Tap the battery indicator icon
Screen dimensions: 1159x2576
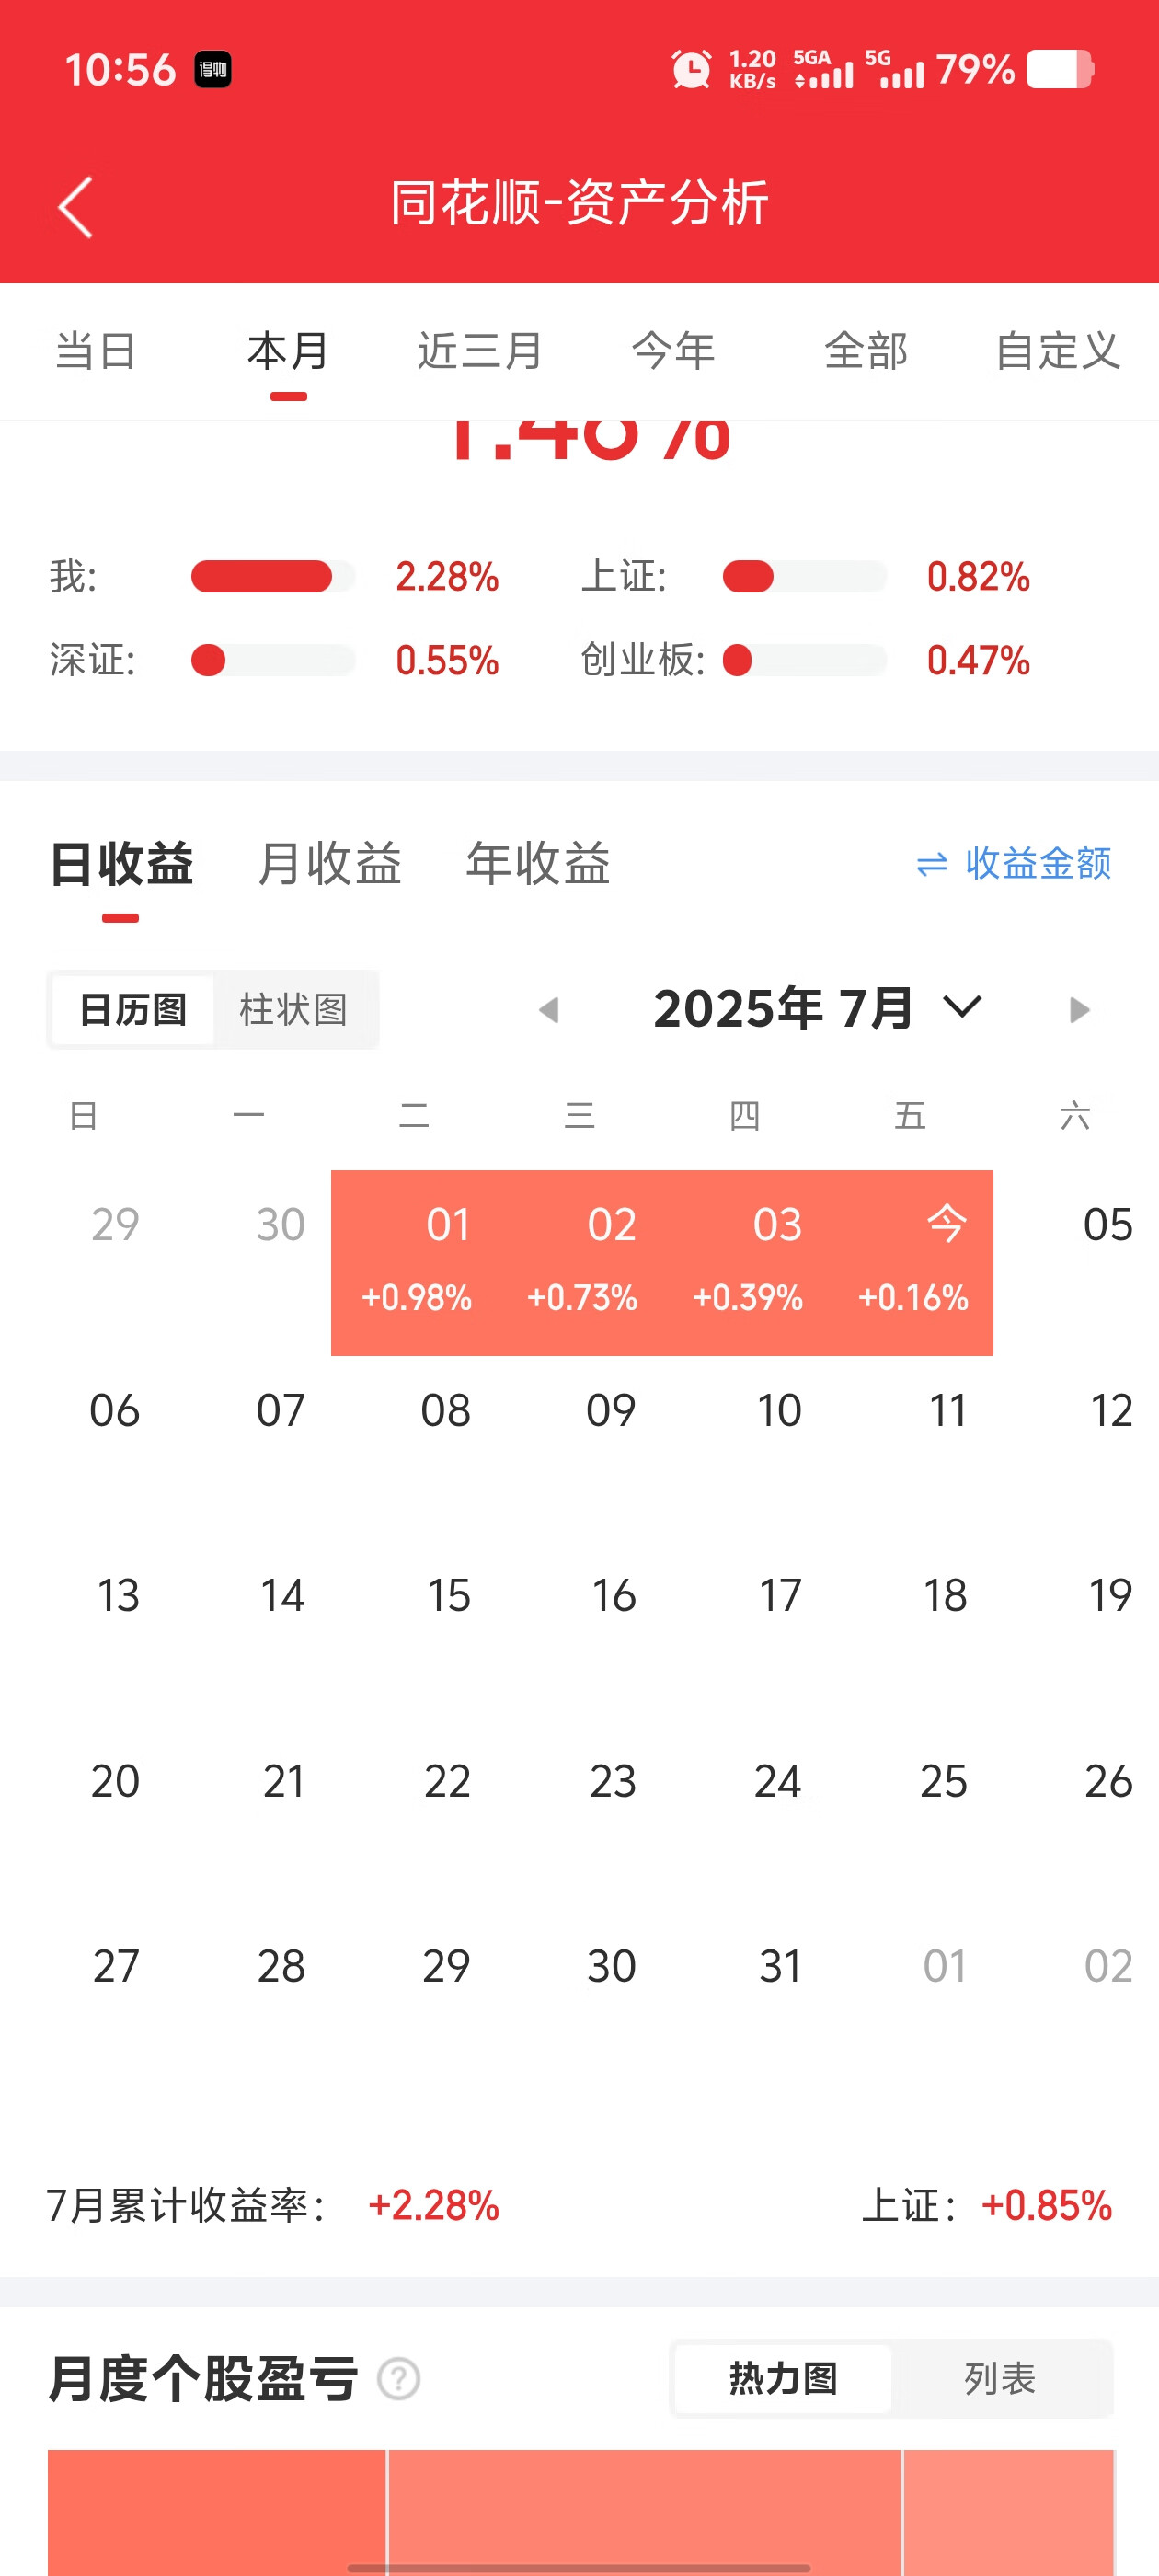coord(1060,70)
